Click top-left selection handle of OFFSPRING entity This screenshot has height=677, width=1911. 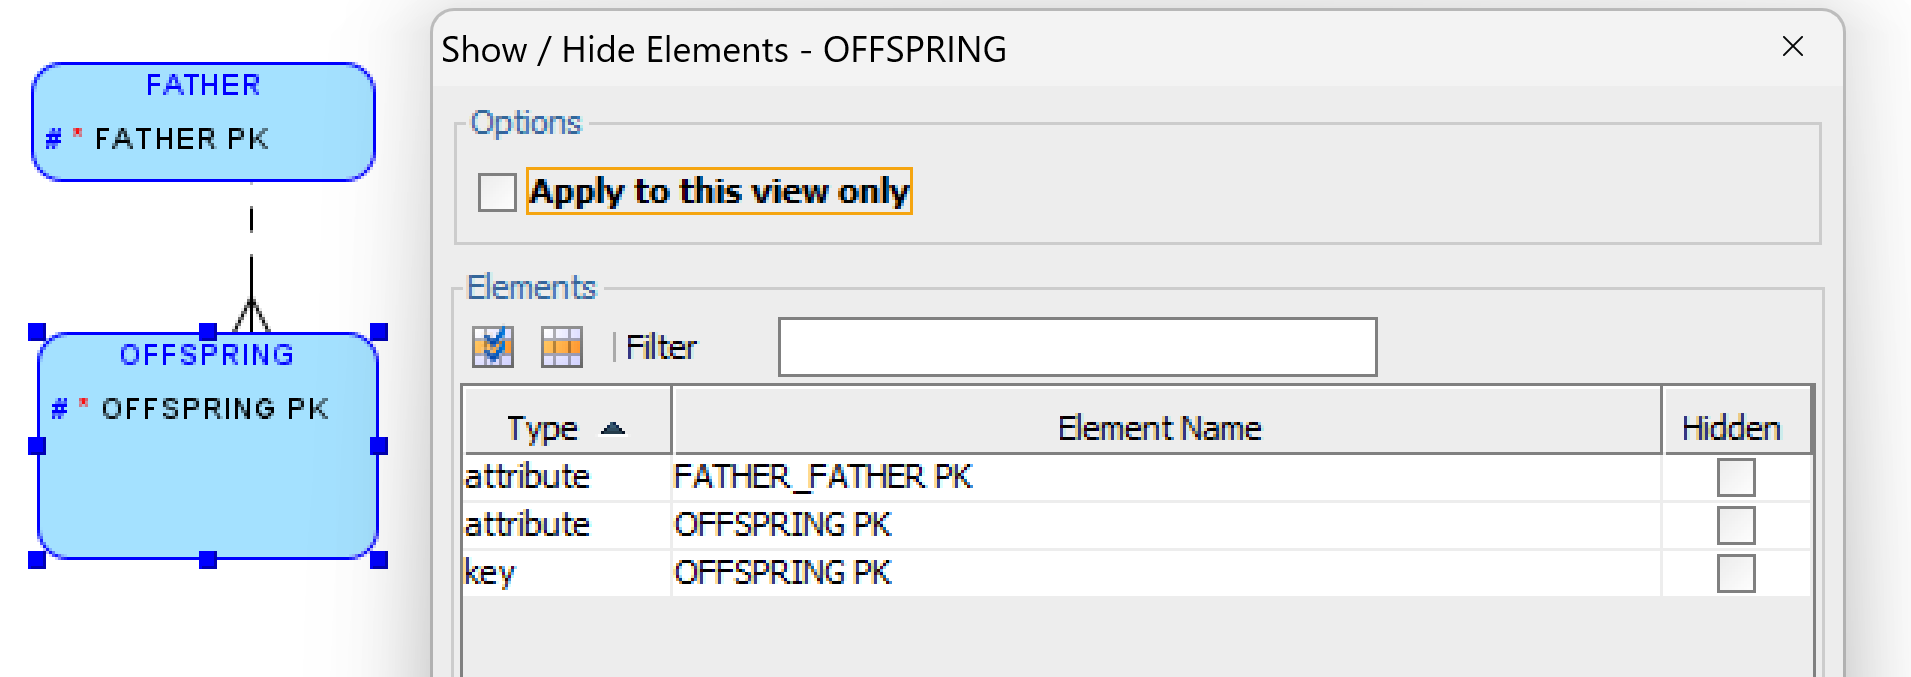[37, 332]
